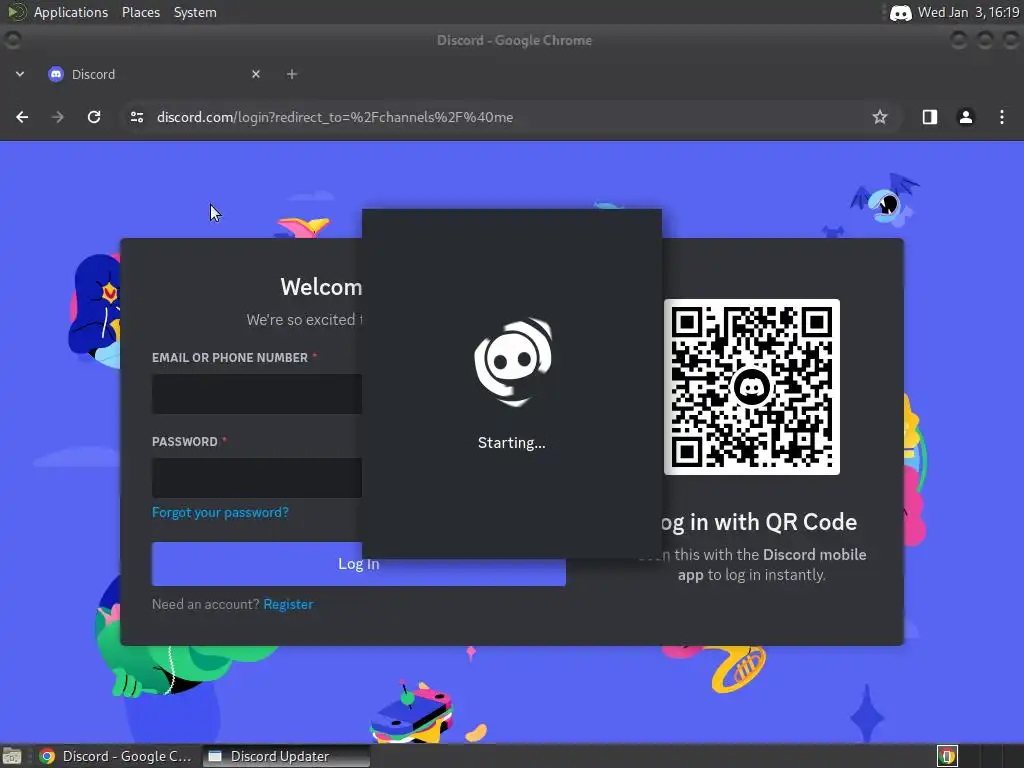Screen dimensions: 1024x768
Task: Click the Log In button
Action: (359, 564)
